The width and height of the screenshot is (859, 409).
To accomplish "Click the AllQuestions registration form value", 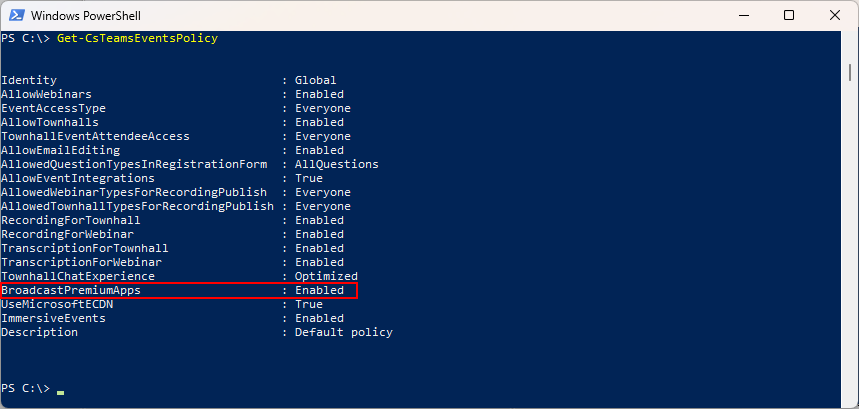I will point(336,164).
